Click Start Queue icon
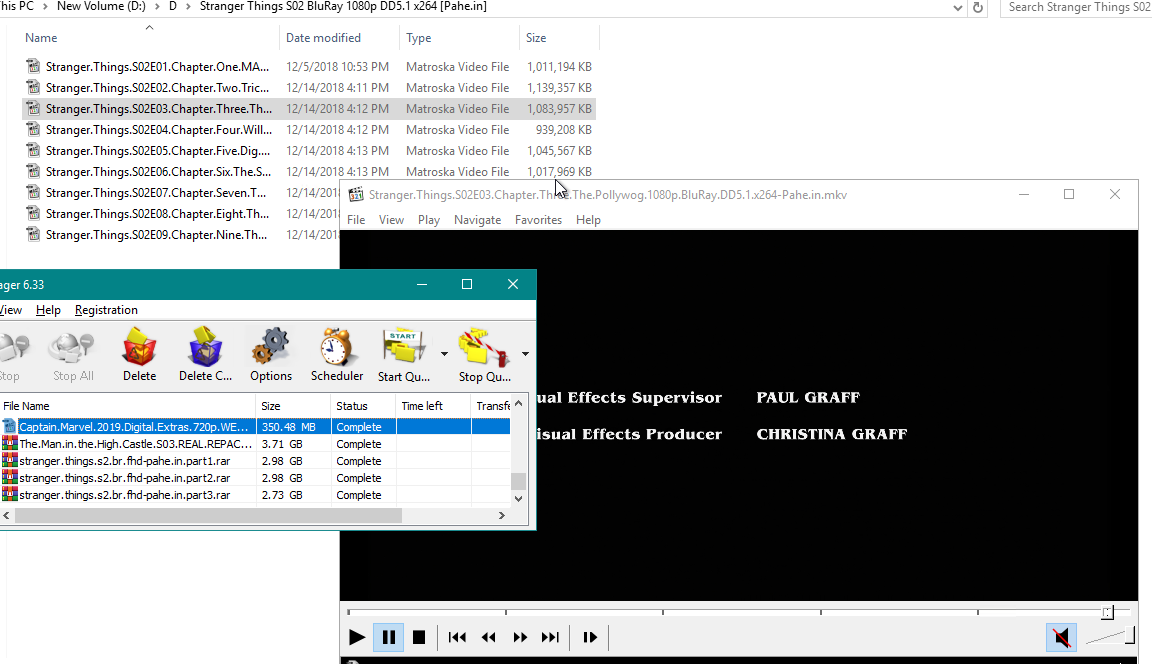The image size is (1152, 664). coord(403,355)
